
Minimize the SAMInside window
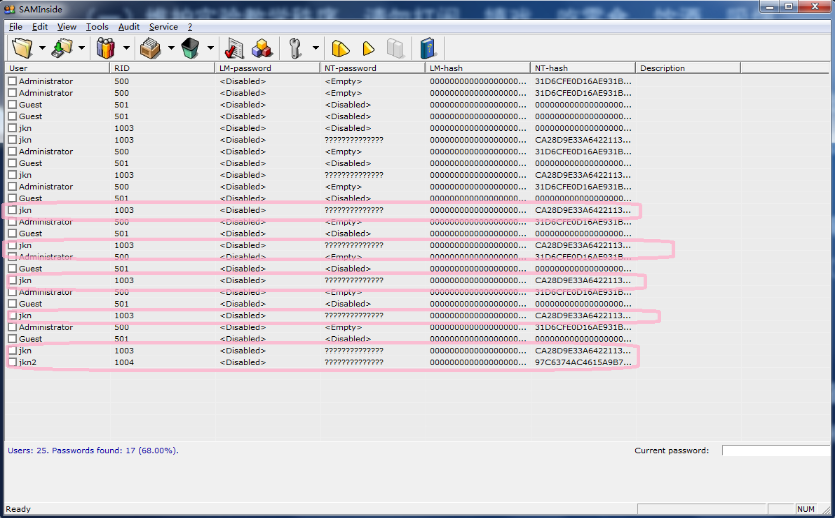coord(770,6)
